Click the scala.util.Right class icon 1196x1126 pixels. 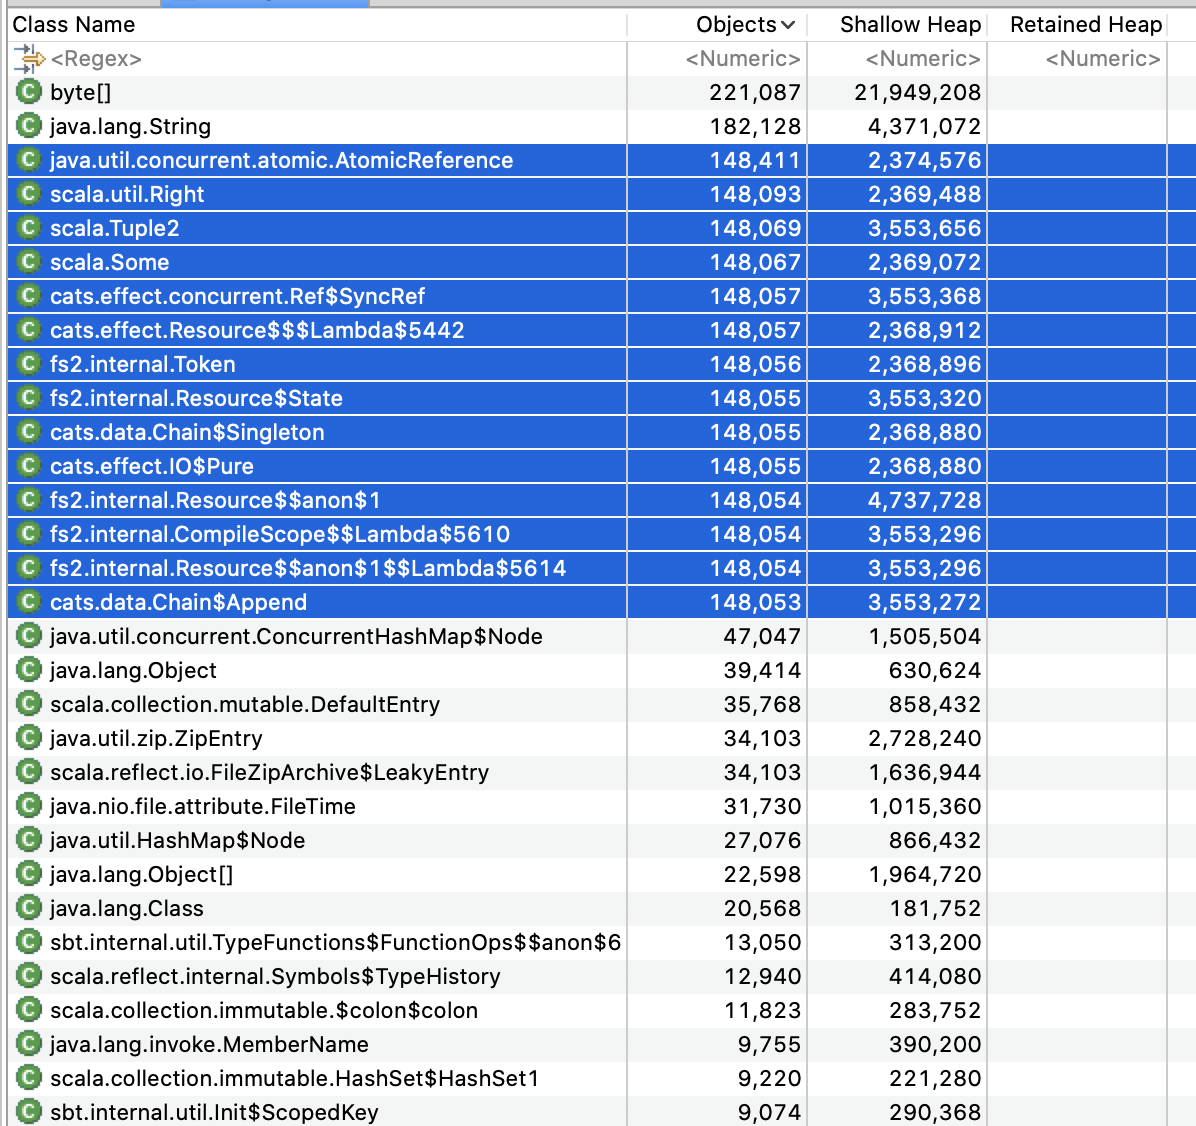pyautogui.click(x=29, y=194)
